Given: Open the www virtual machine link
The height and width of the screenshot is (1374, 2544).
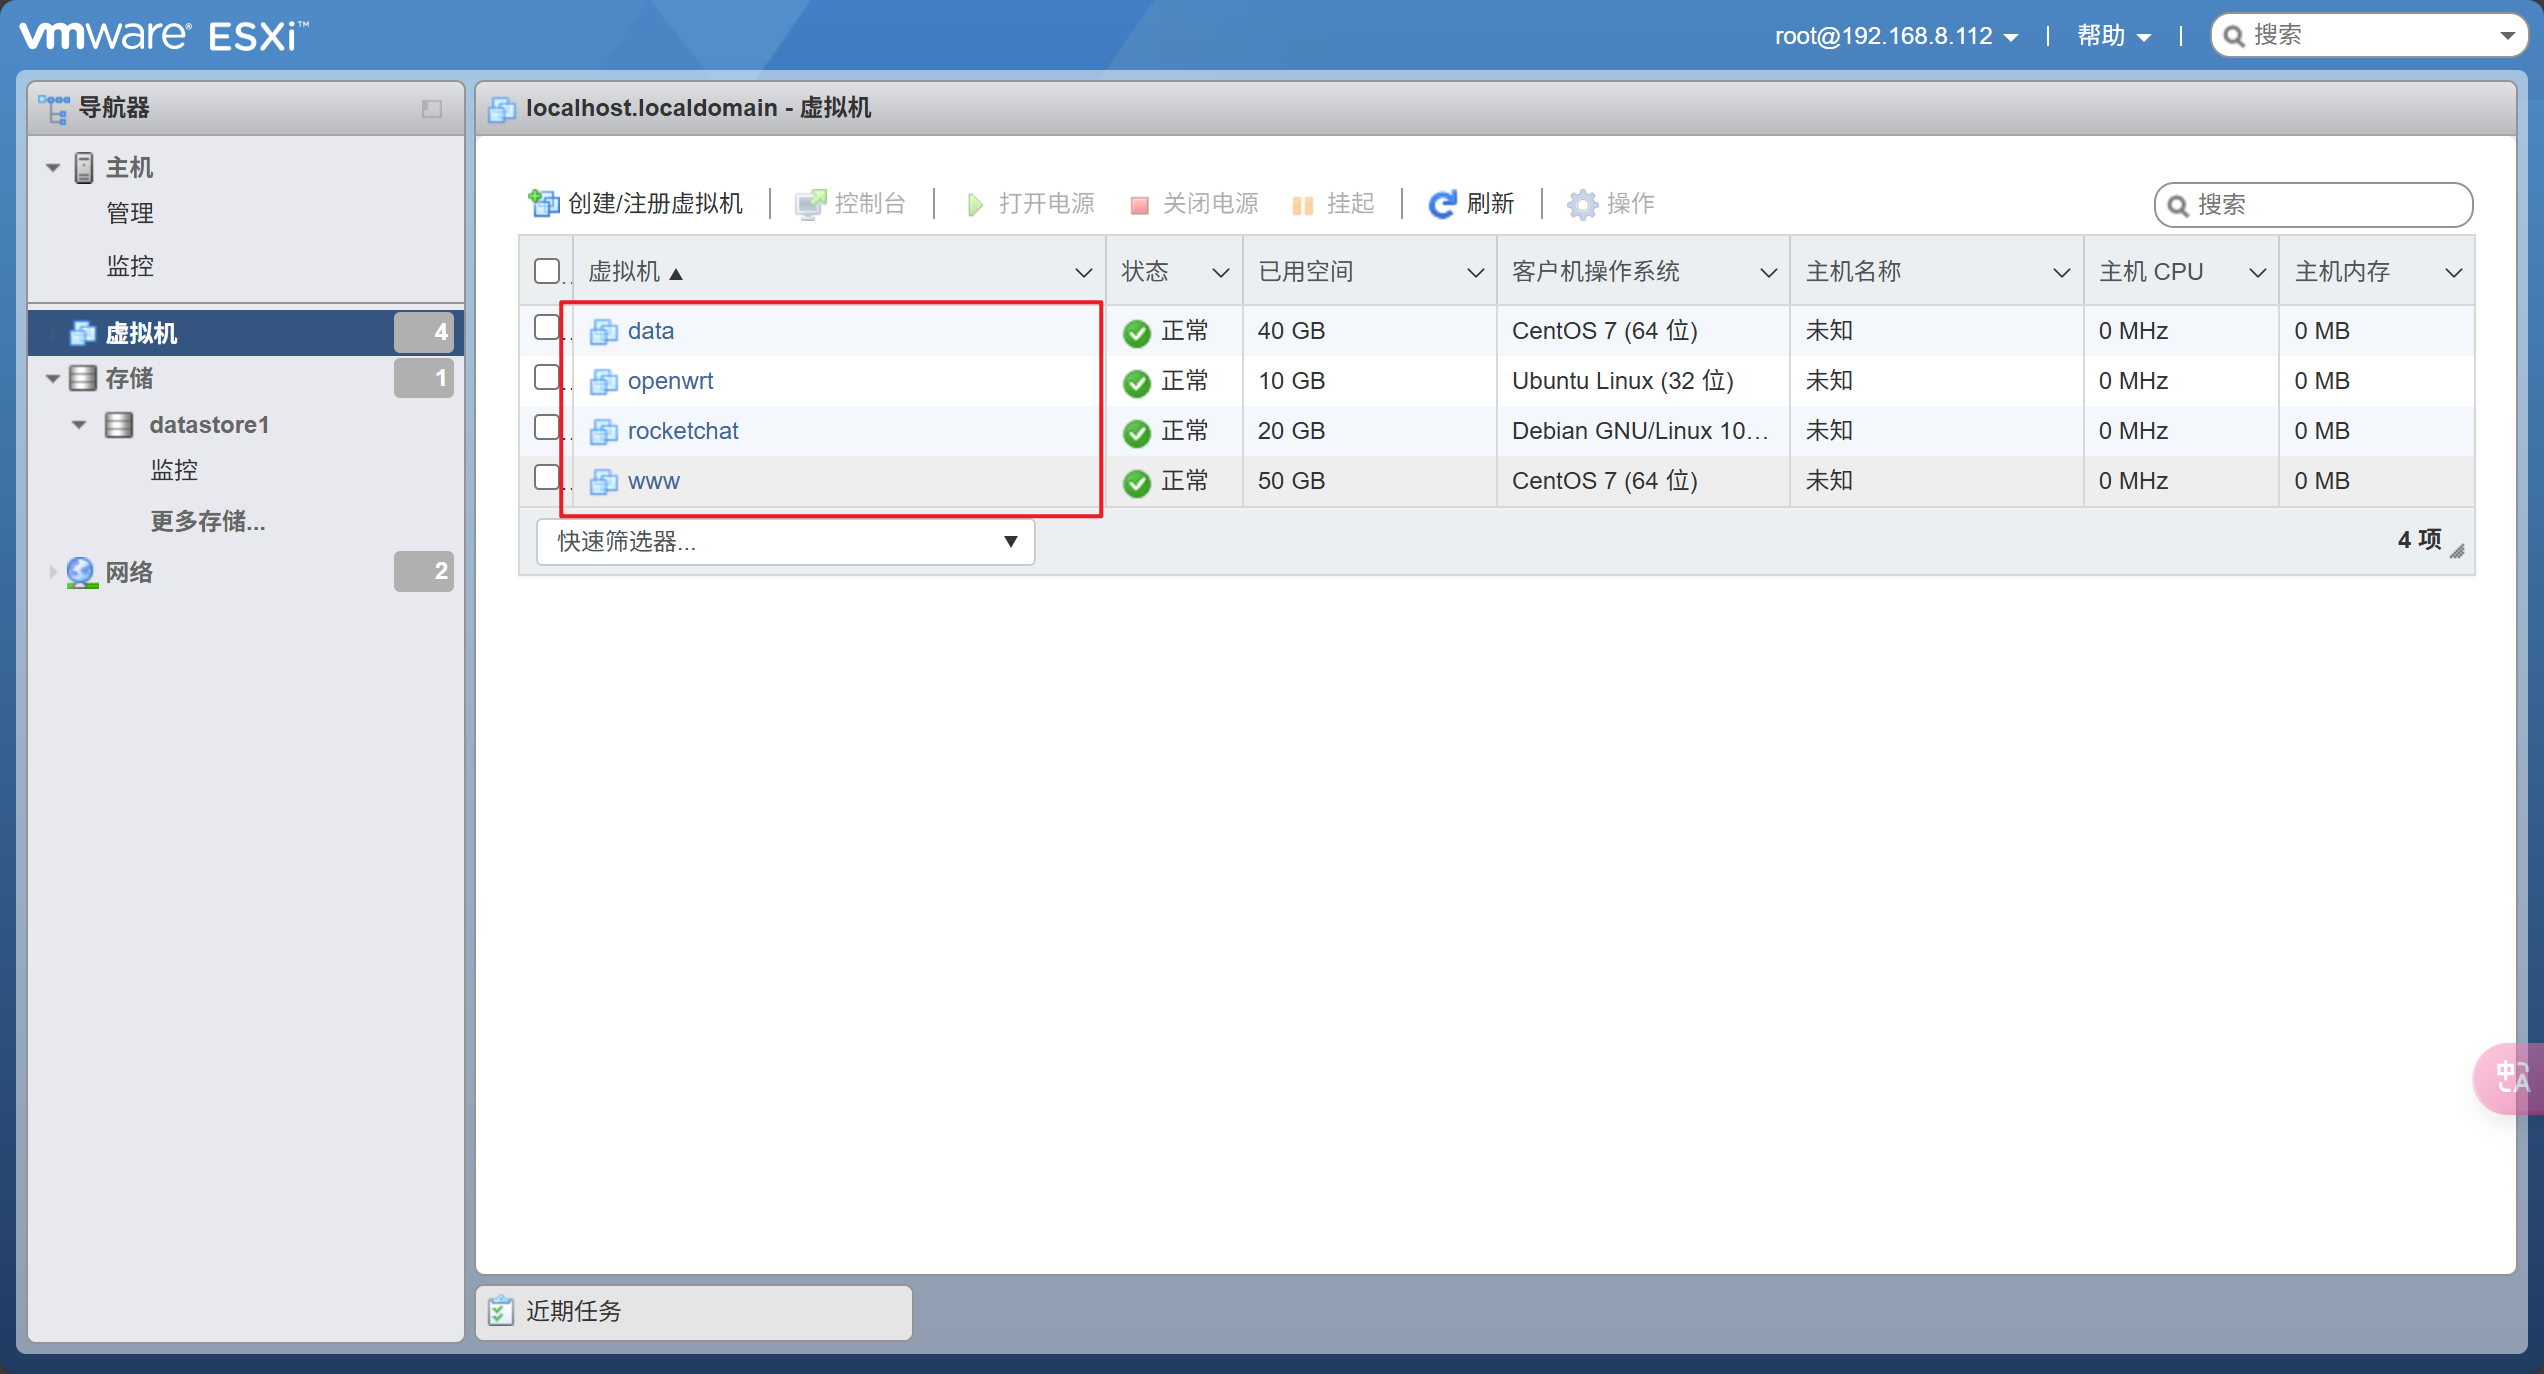Looking at the screenshot, I should click(x=653, y=481).
